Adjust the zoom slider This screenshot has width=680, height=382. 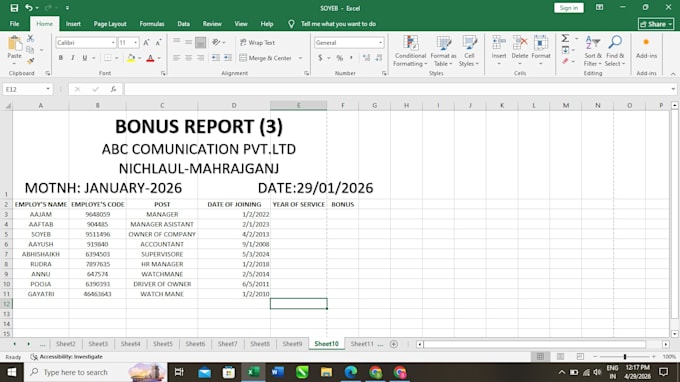[624, 357]
